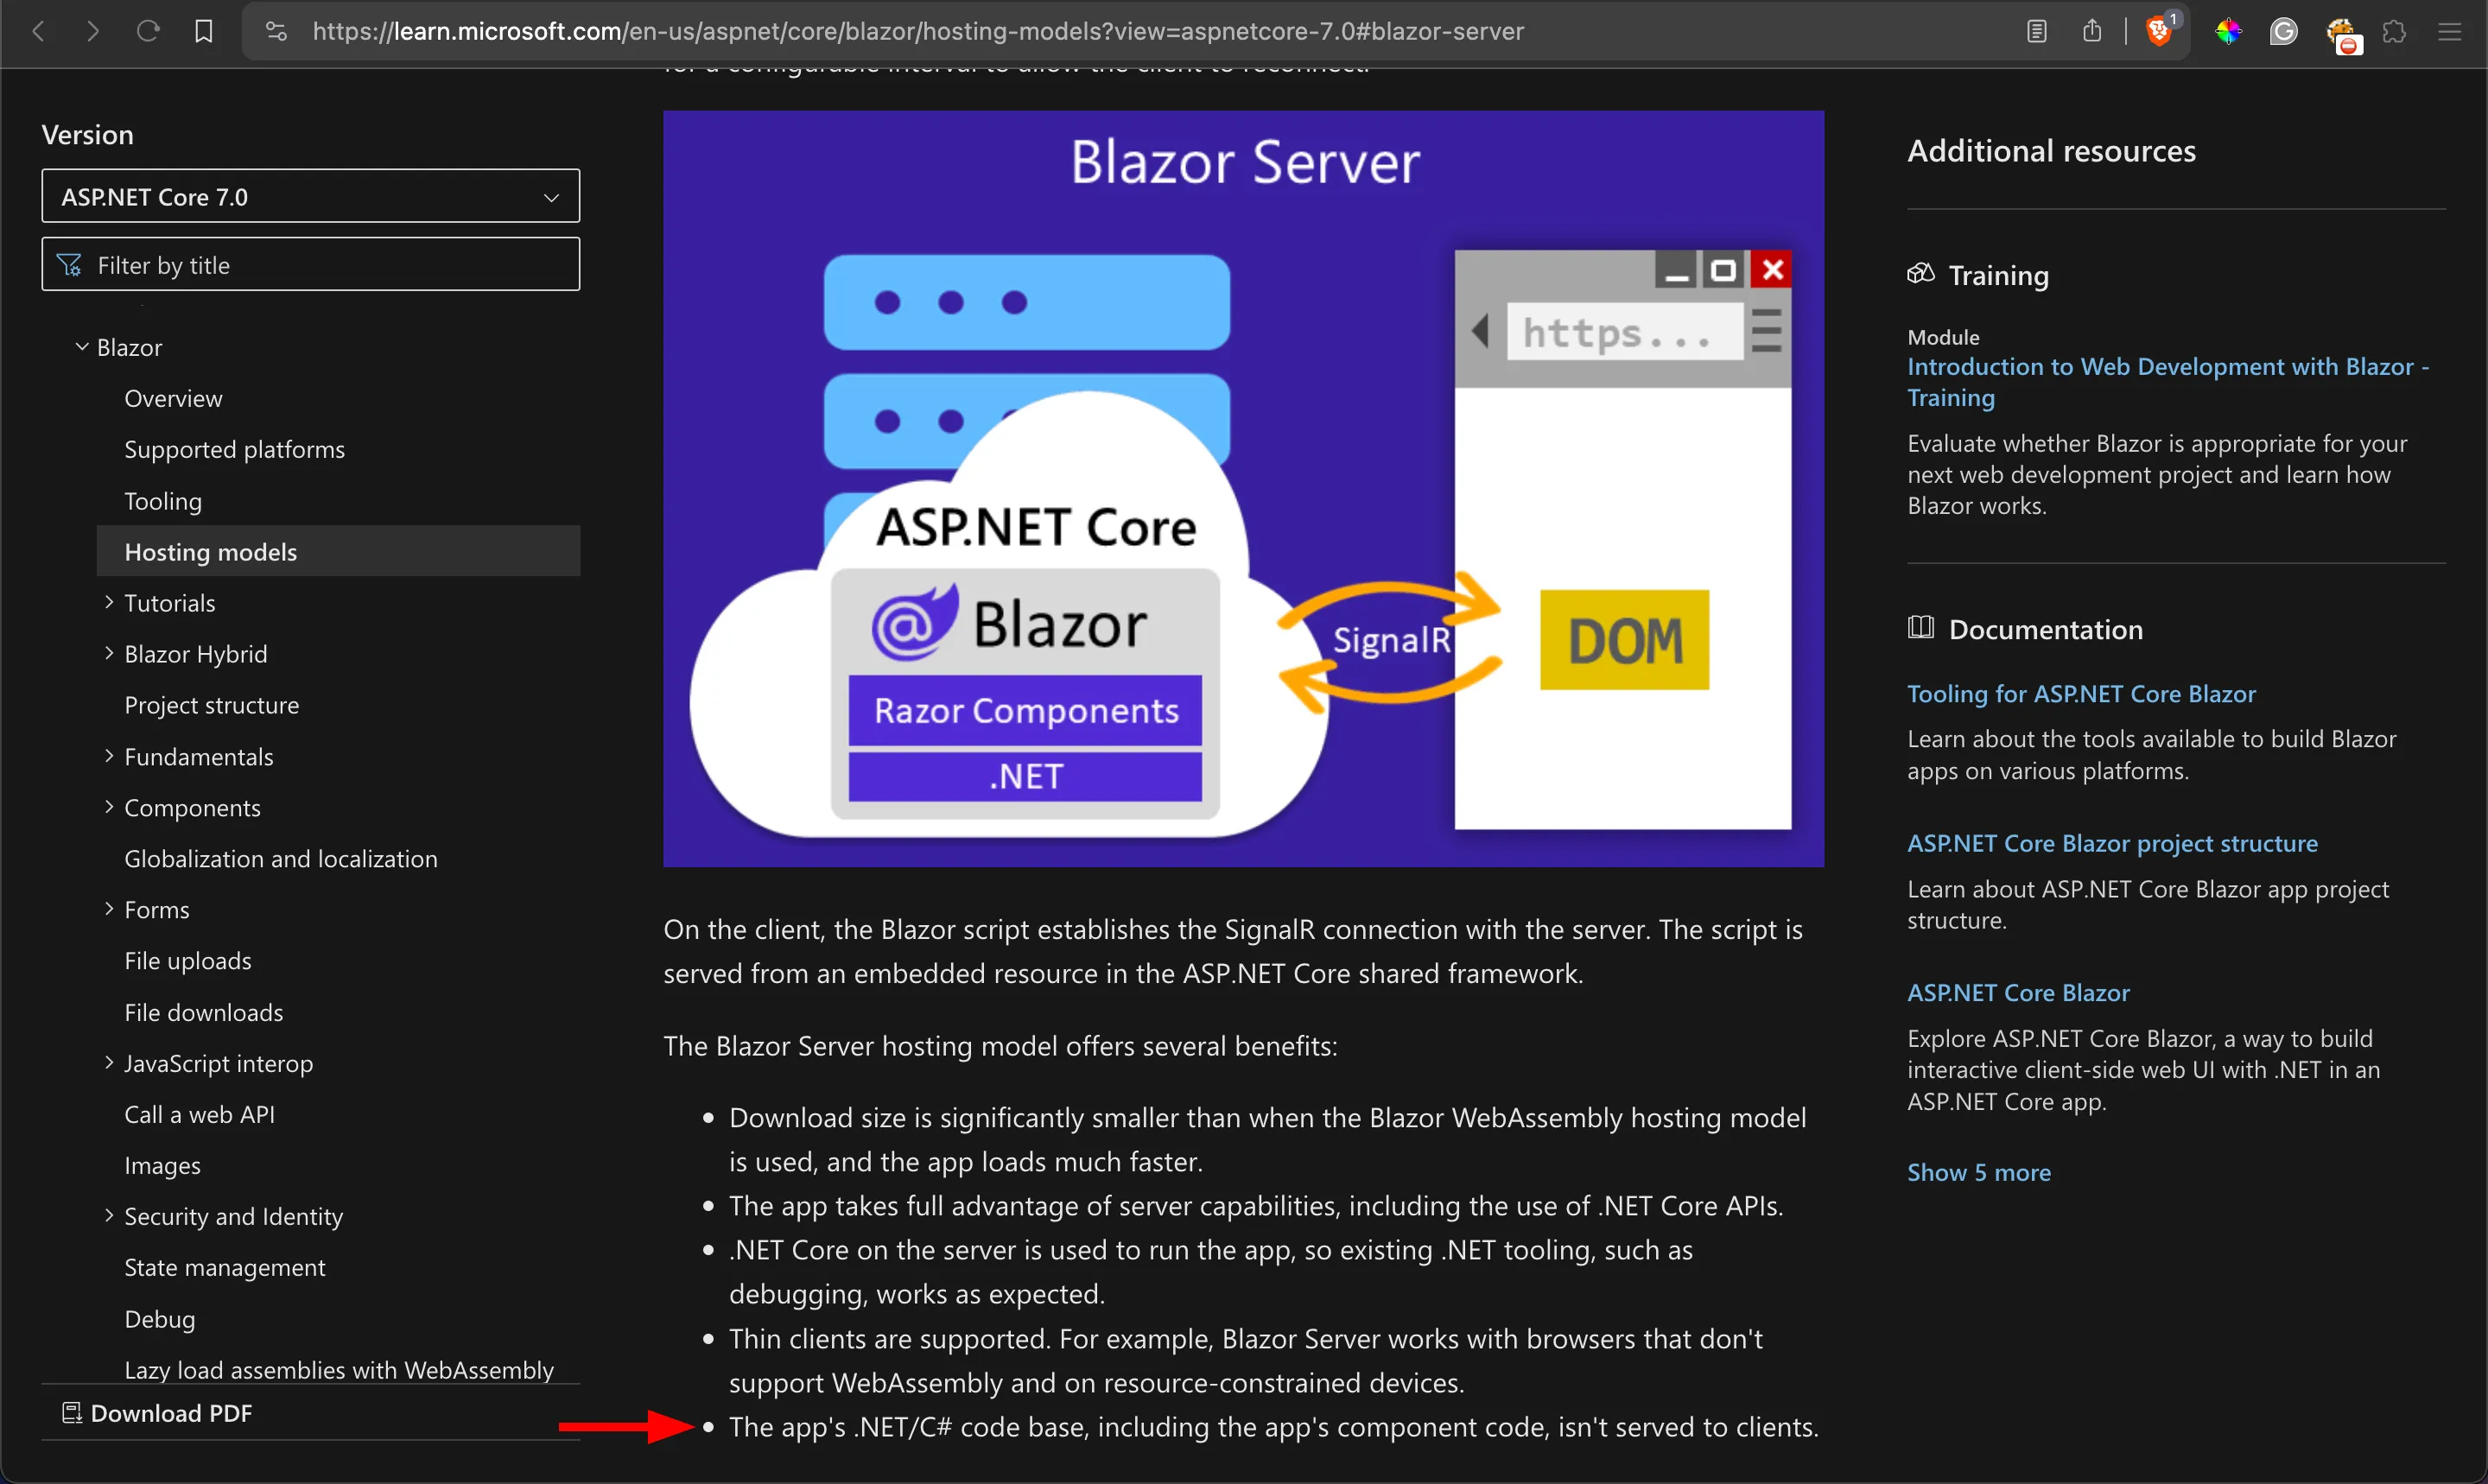Open the ASP.NET Core 7.0 version dropdown
The height and width of the screenshot is (1484, 2488).
pos(311,196)
